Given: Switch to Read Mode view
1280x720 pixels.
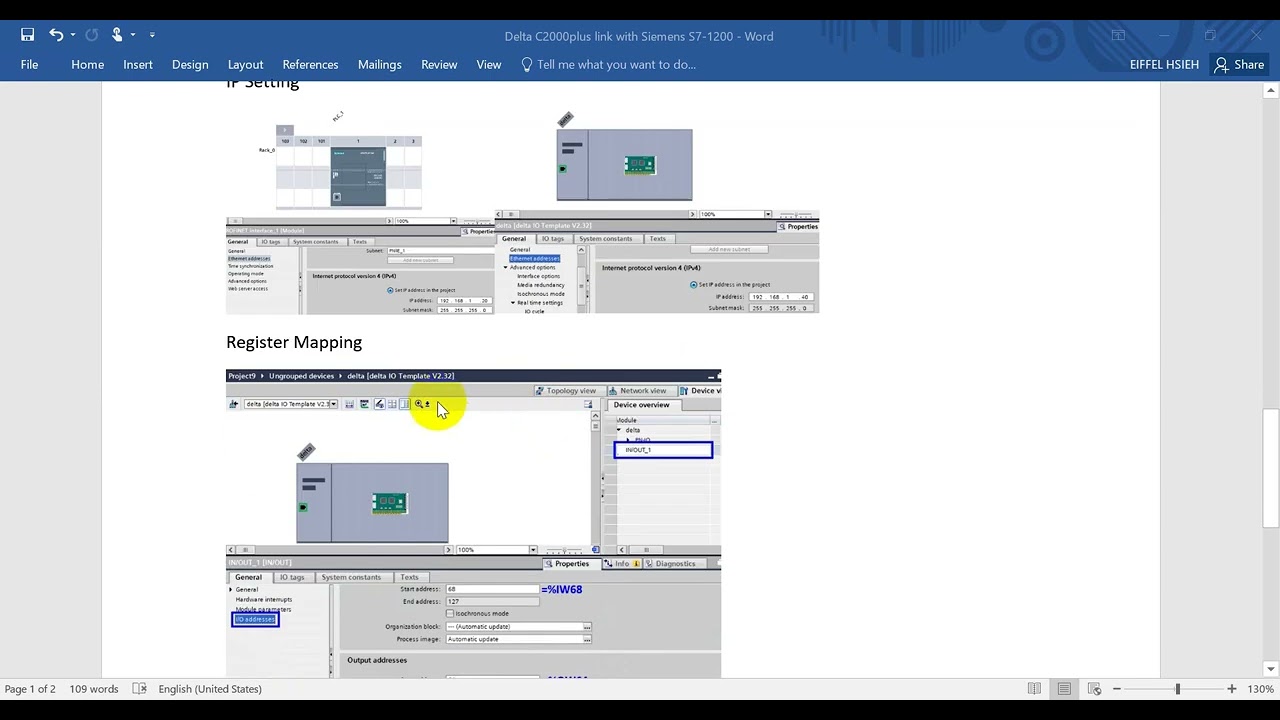Looking at the screenshot, I should [x=1034, y=689].
